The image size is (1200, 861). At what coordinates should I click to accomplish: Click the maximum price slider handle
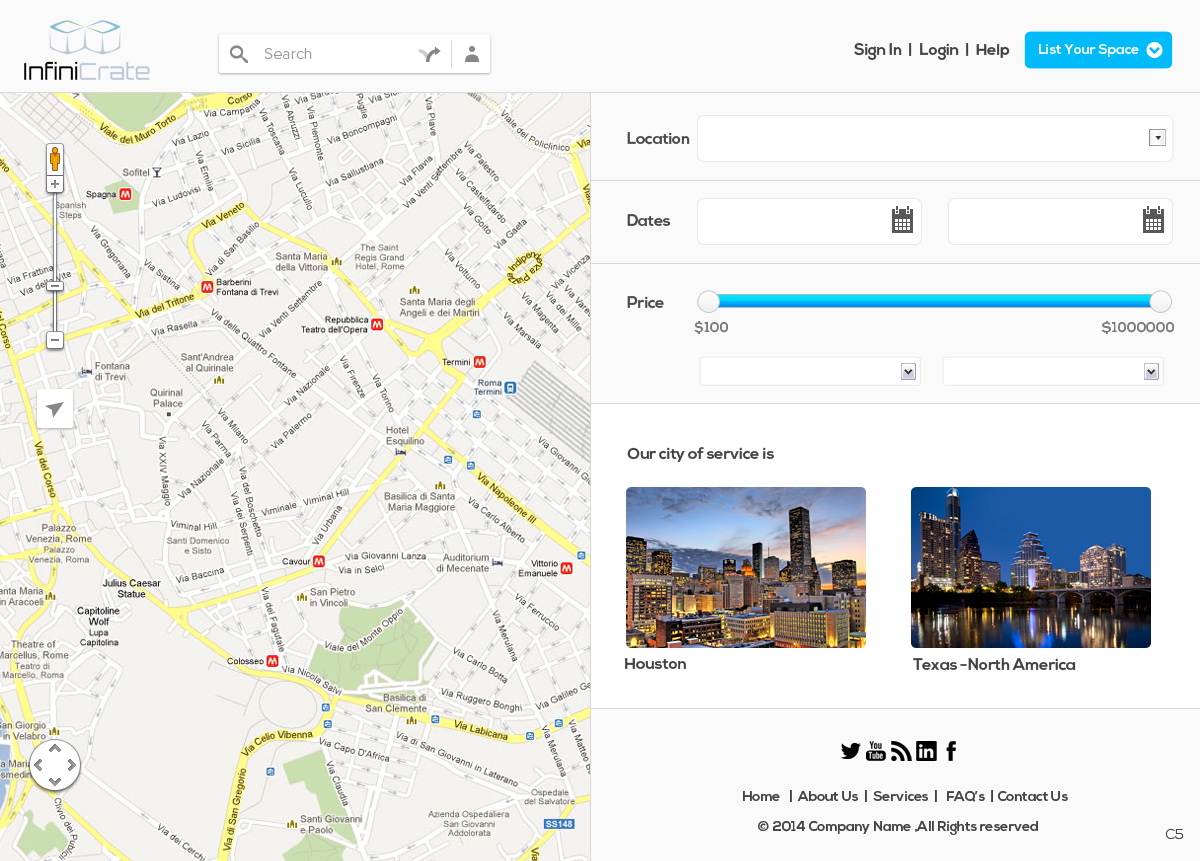point(1160,302)
